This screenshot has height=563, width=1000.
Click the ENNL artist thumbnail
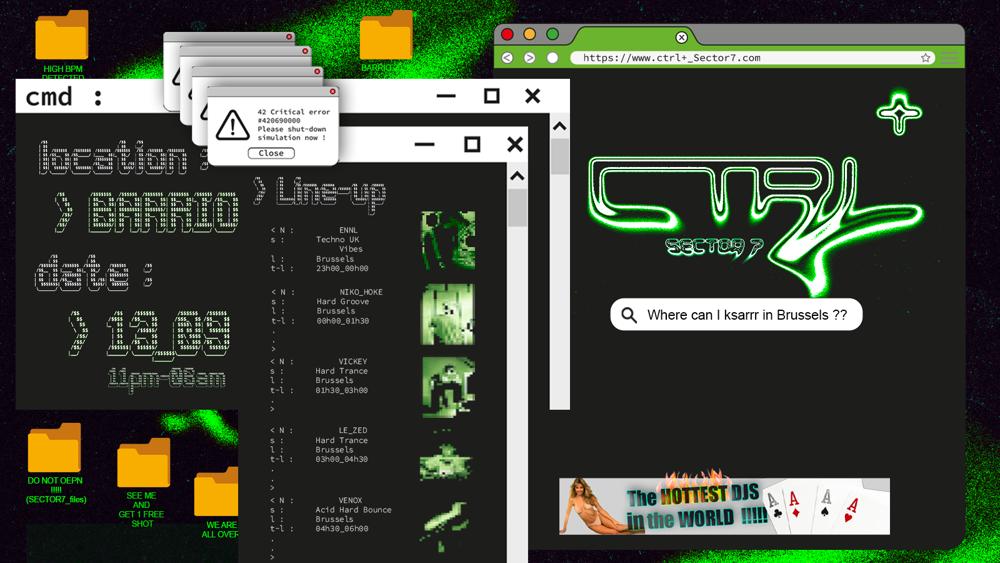click(448, 240)
